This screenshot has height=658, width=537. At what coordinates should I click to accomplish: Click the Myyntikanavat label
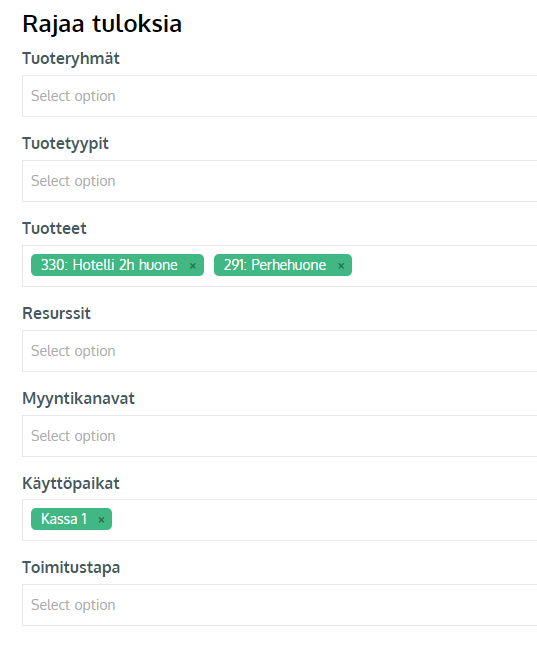tap(78, 399)
